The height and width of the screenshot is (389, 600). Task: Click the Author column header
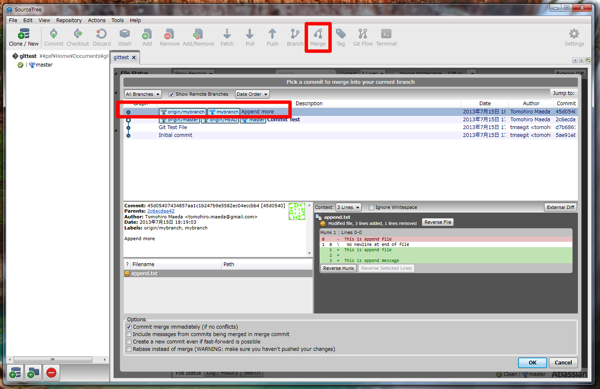click(x=531, y=103)
